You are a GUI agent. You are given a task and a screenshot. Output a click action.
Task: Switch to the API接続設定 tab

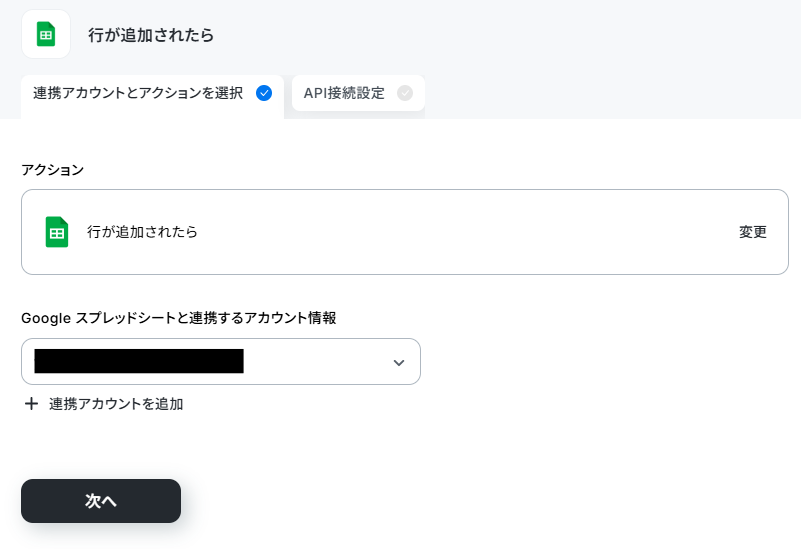pyautogui.click(x=358, y=93)
